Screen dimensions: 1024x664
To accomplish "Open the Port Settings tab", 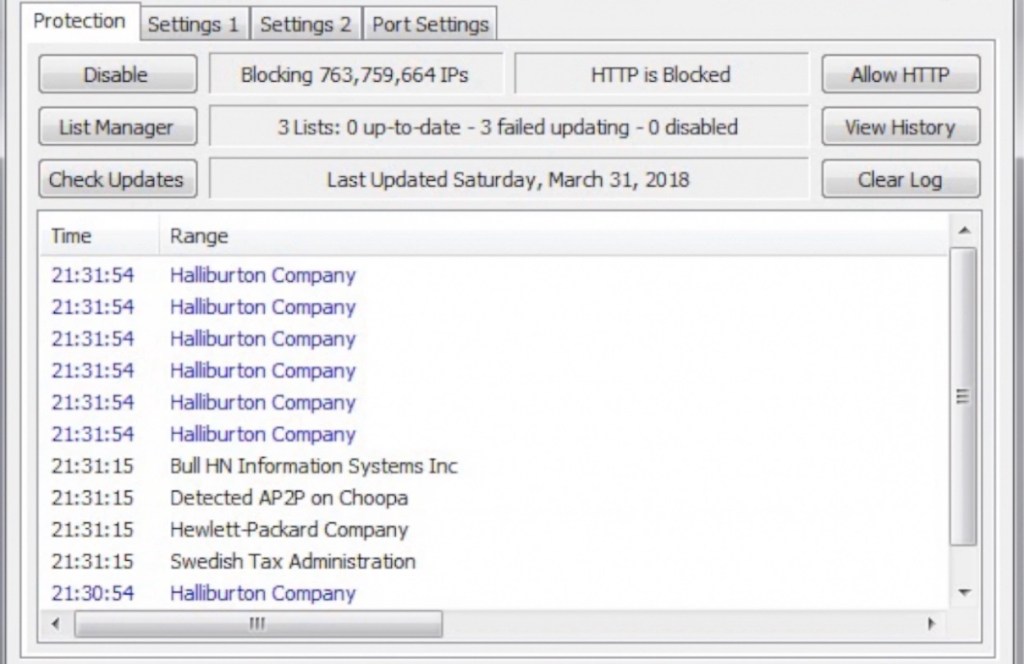I will [430, 24].
